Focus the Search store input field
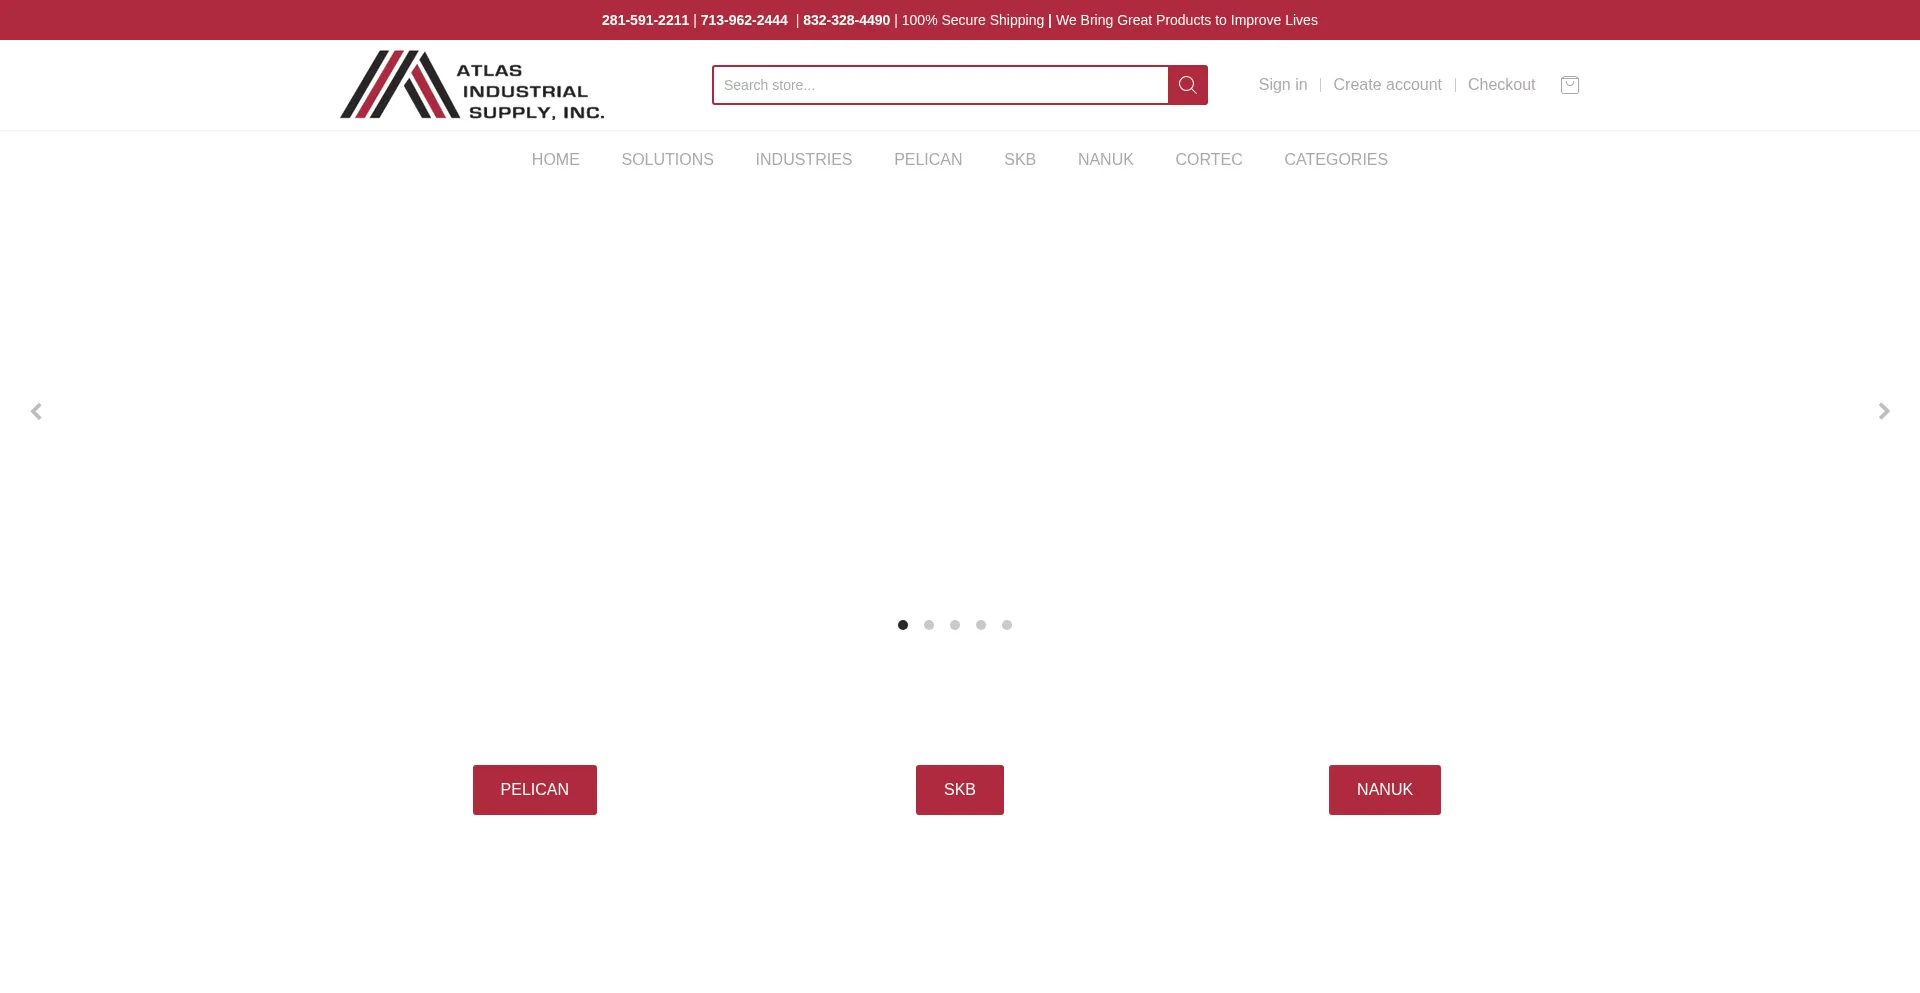The height and width of the screenshot is (993, 1920). (x=940, y=85)
